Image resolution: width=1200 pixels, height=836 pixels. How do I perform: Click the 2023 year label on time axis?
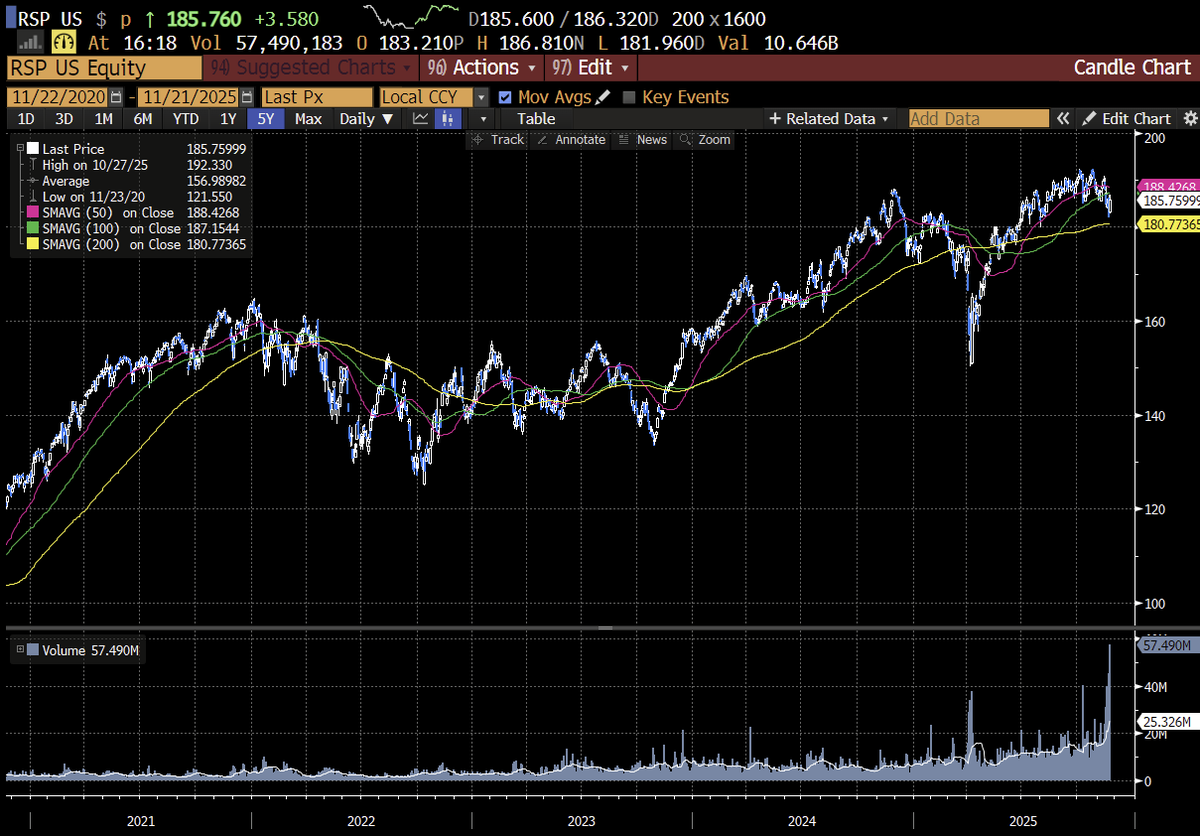point(581,821)
